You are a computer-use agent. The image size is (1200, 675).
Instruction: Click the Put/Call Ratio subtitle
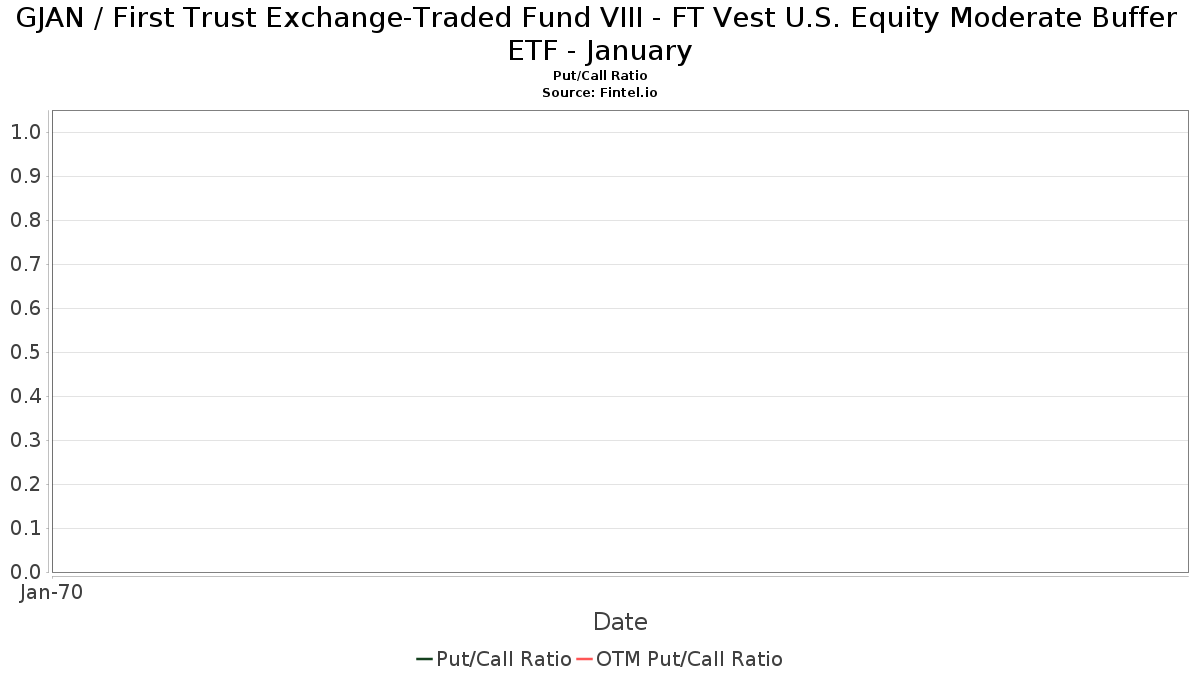[x=600, y=76]
